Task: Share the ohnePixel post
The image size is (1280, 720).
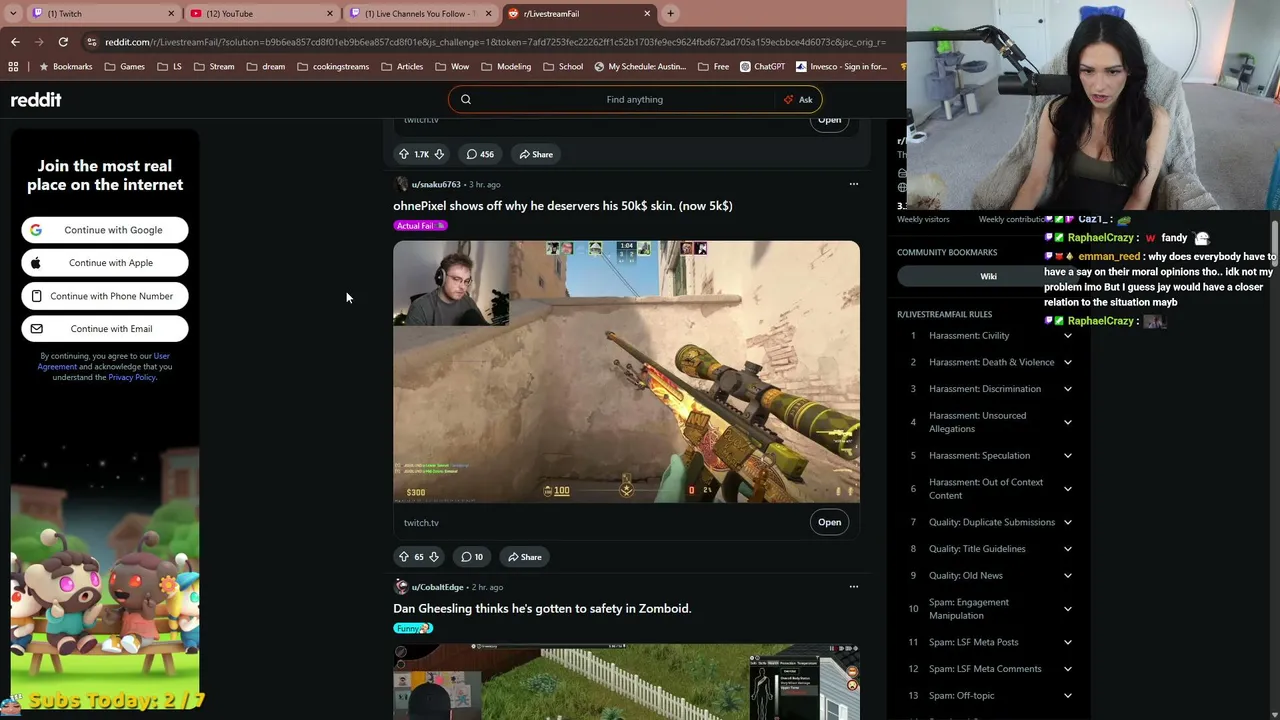Action: (x=525, y=557)
